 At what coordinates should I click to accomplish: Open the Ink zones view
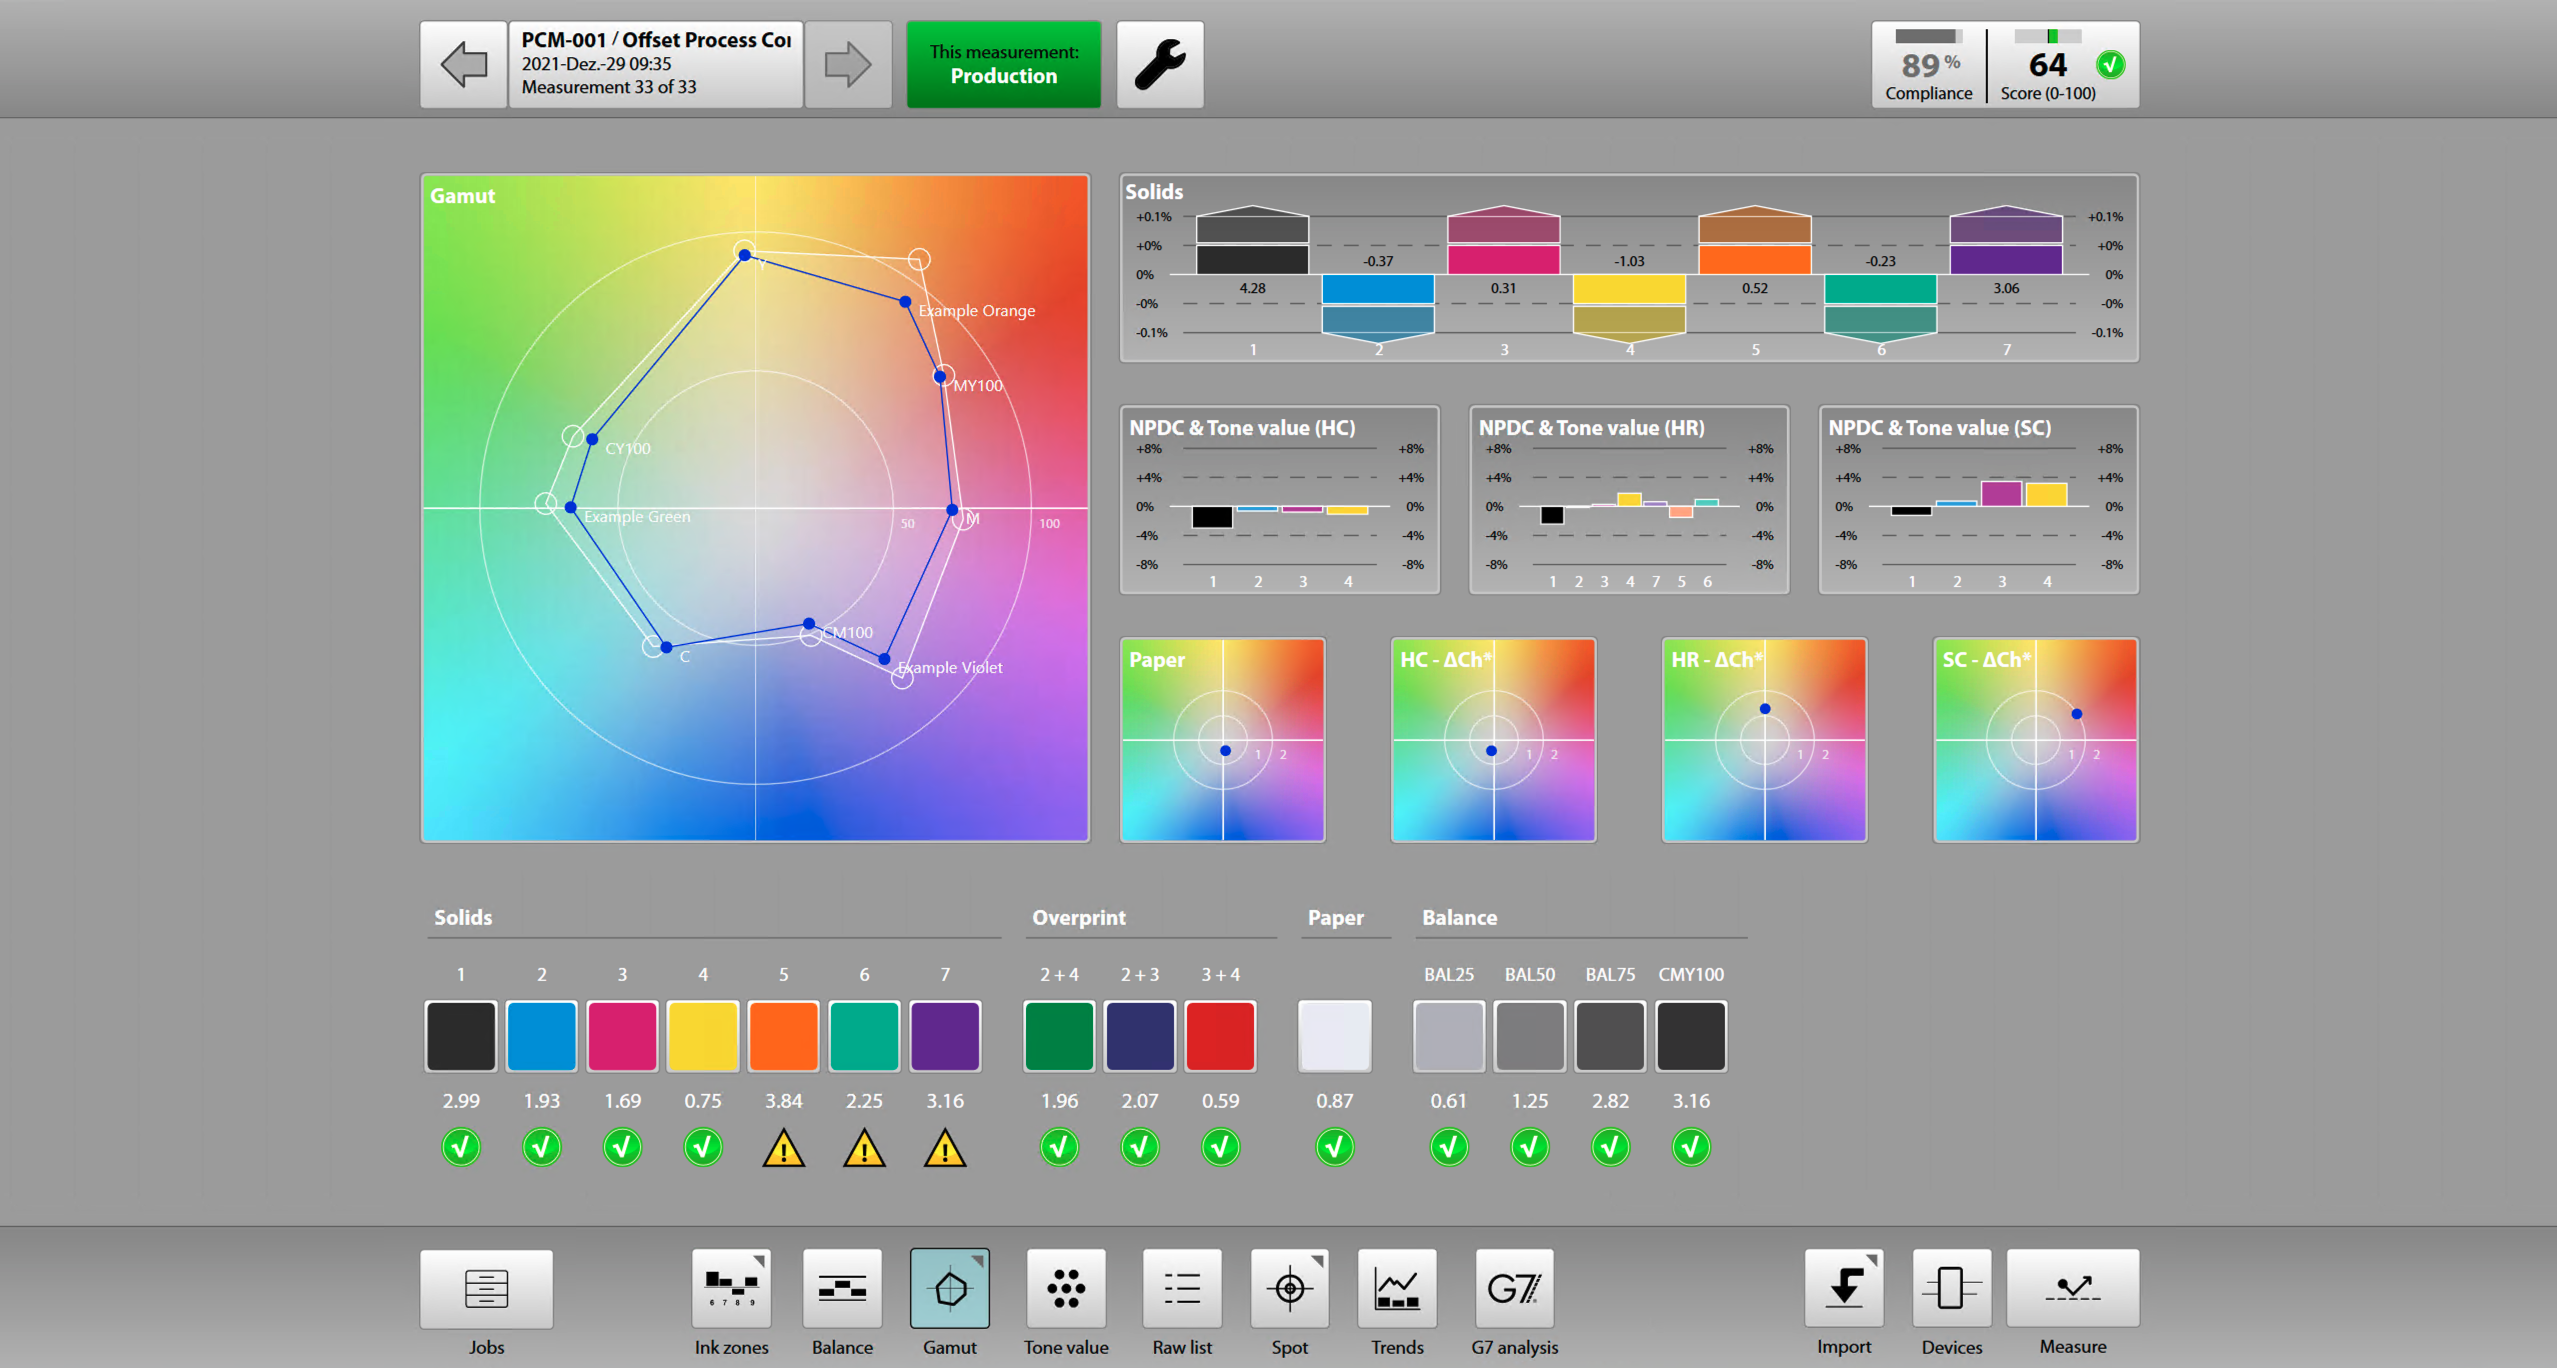[731, 1289]
